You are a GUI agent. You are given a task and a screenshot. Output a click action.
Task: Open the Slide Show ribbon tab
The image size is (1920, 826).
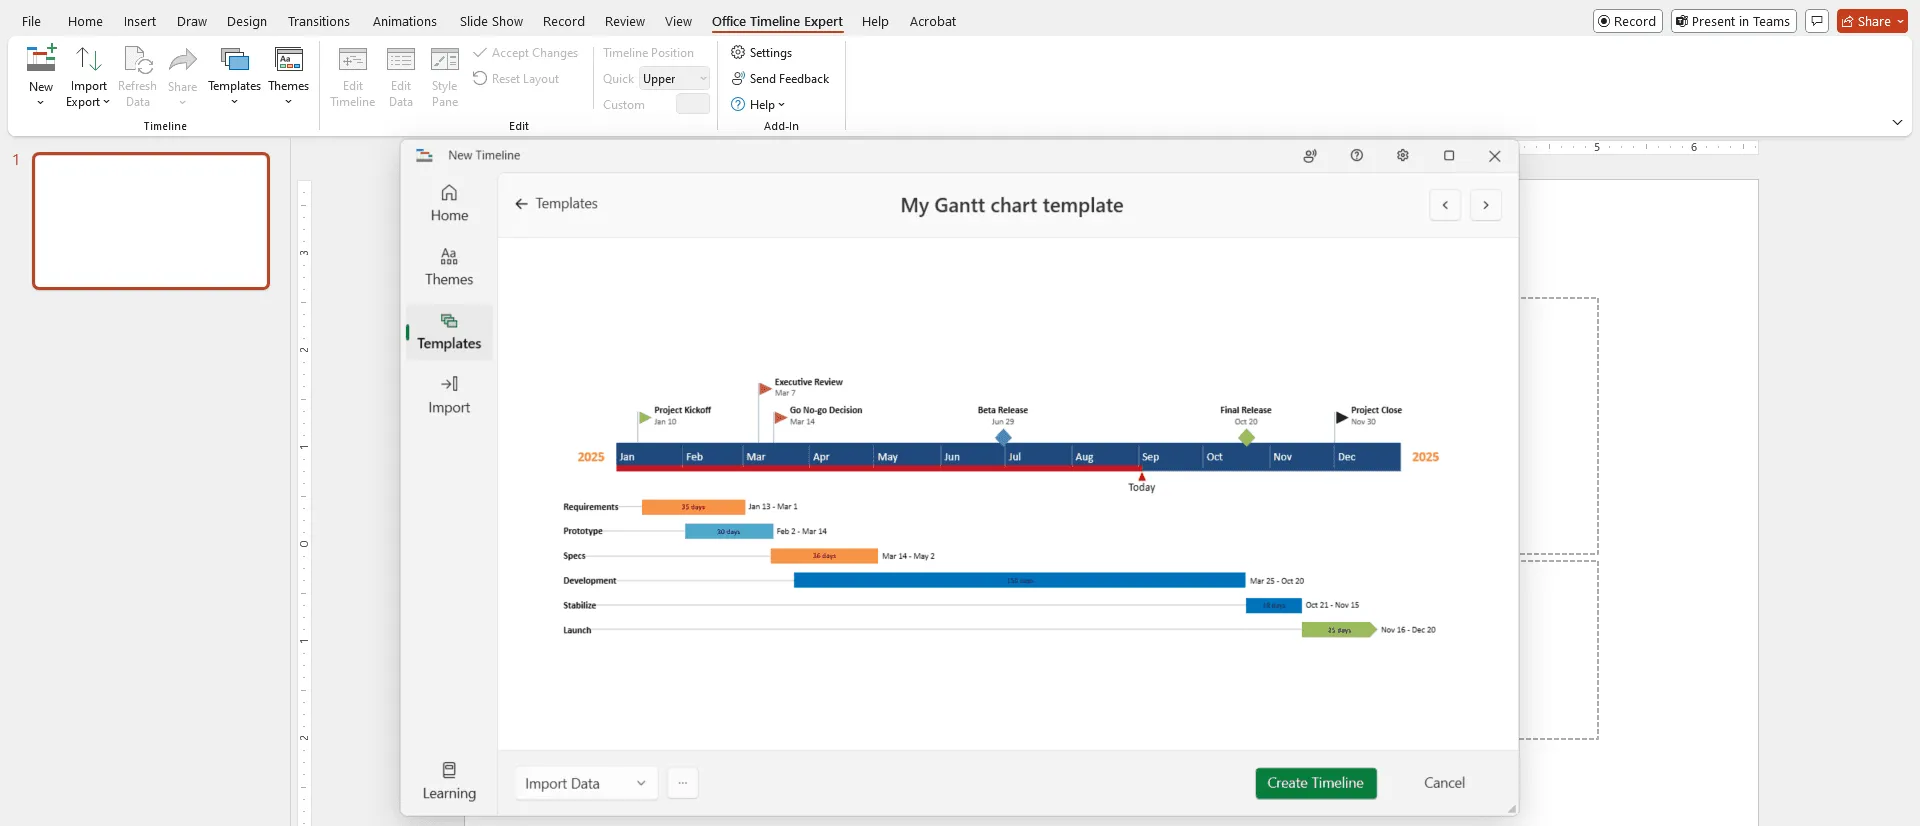491,21
